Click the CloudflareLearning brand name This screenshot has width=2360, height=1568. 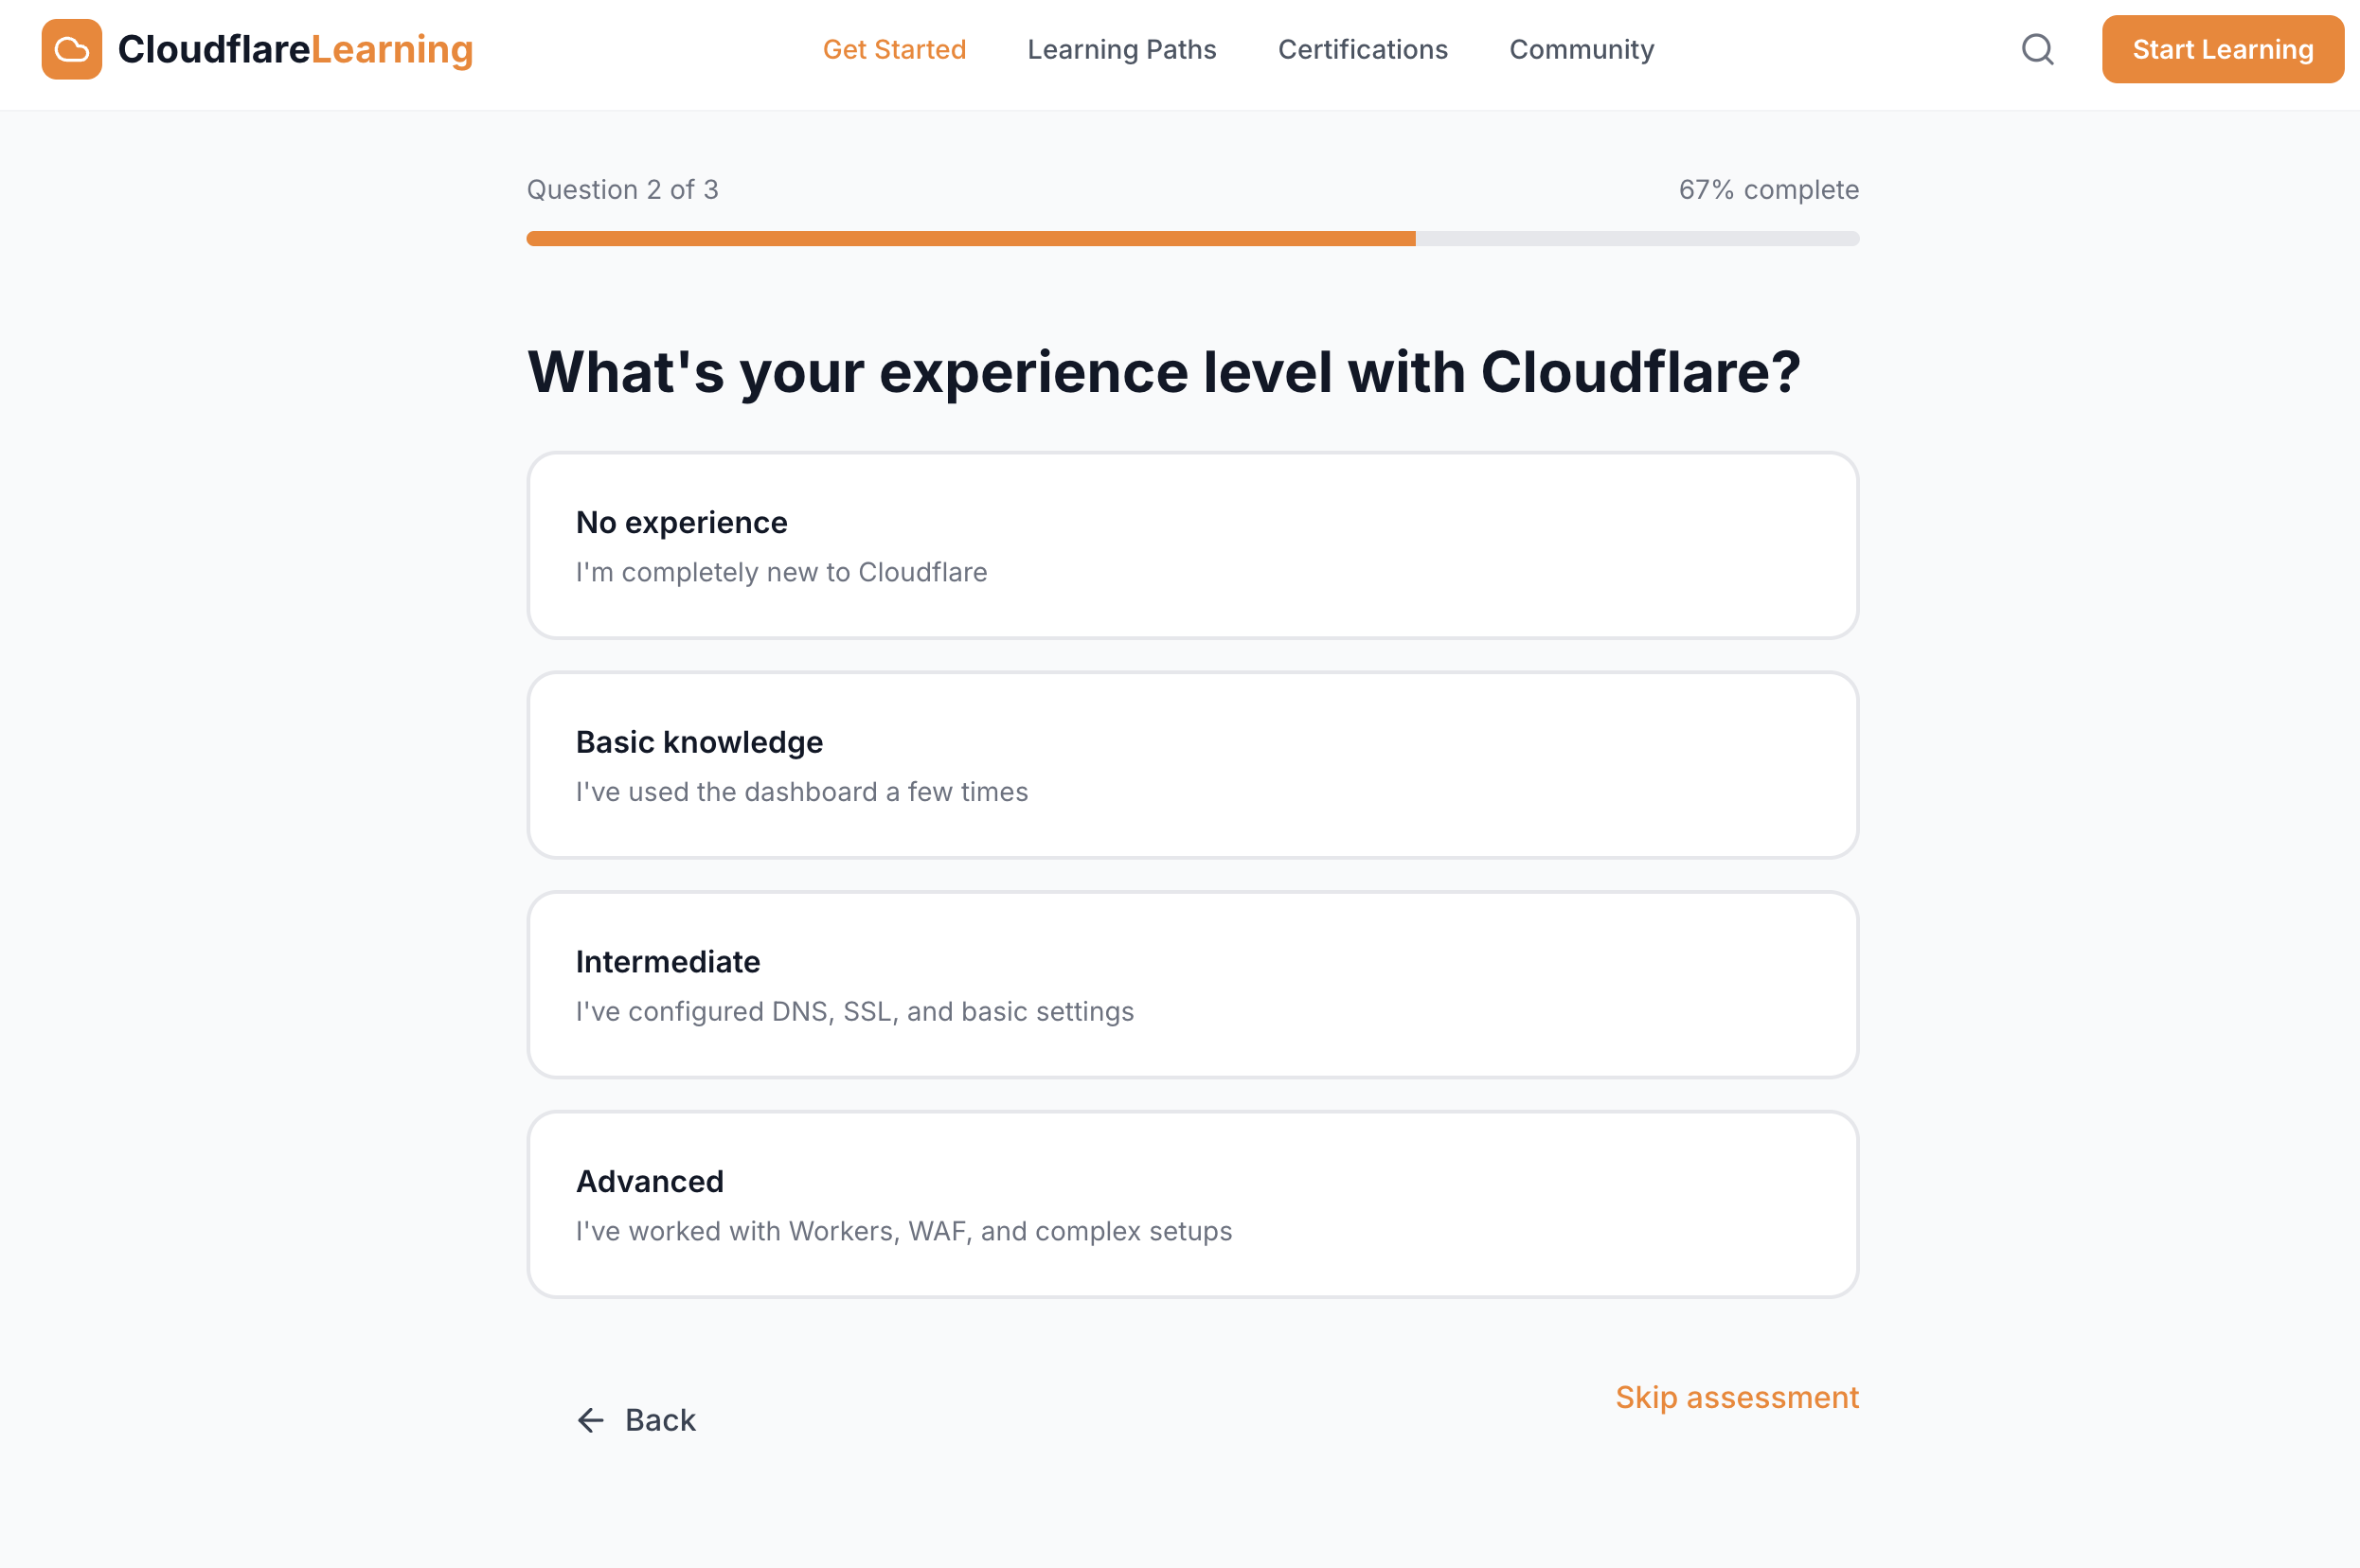[x=295, y=49]
